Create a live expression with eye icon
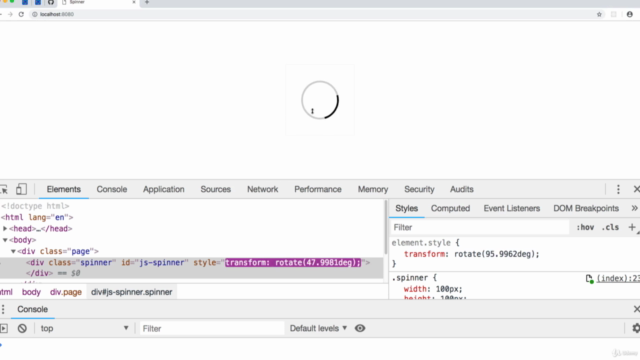The width and height of the screenshot is (640, 360). pyautogui.click(x=360, y=329)
